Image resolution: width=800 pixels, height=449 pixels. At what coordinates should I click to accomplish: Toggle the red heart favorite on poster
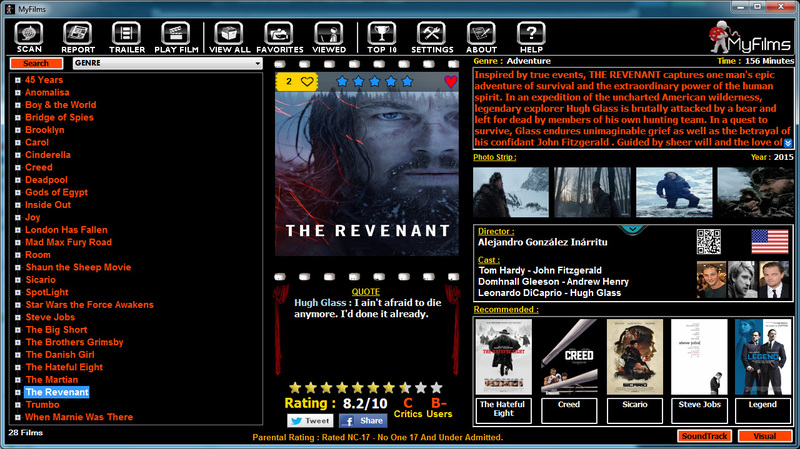pyautogui.click(x=451, y=82)
